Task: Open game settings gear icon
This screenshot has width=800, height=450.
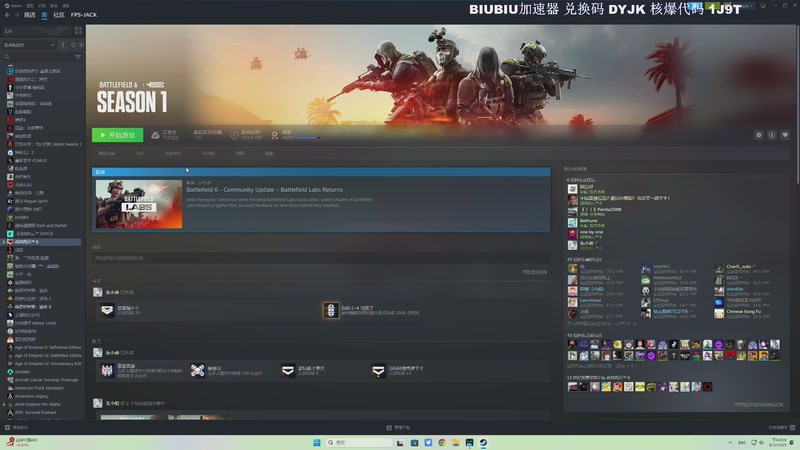Action: point(759,135)
